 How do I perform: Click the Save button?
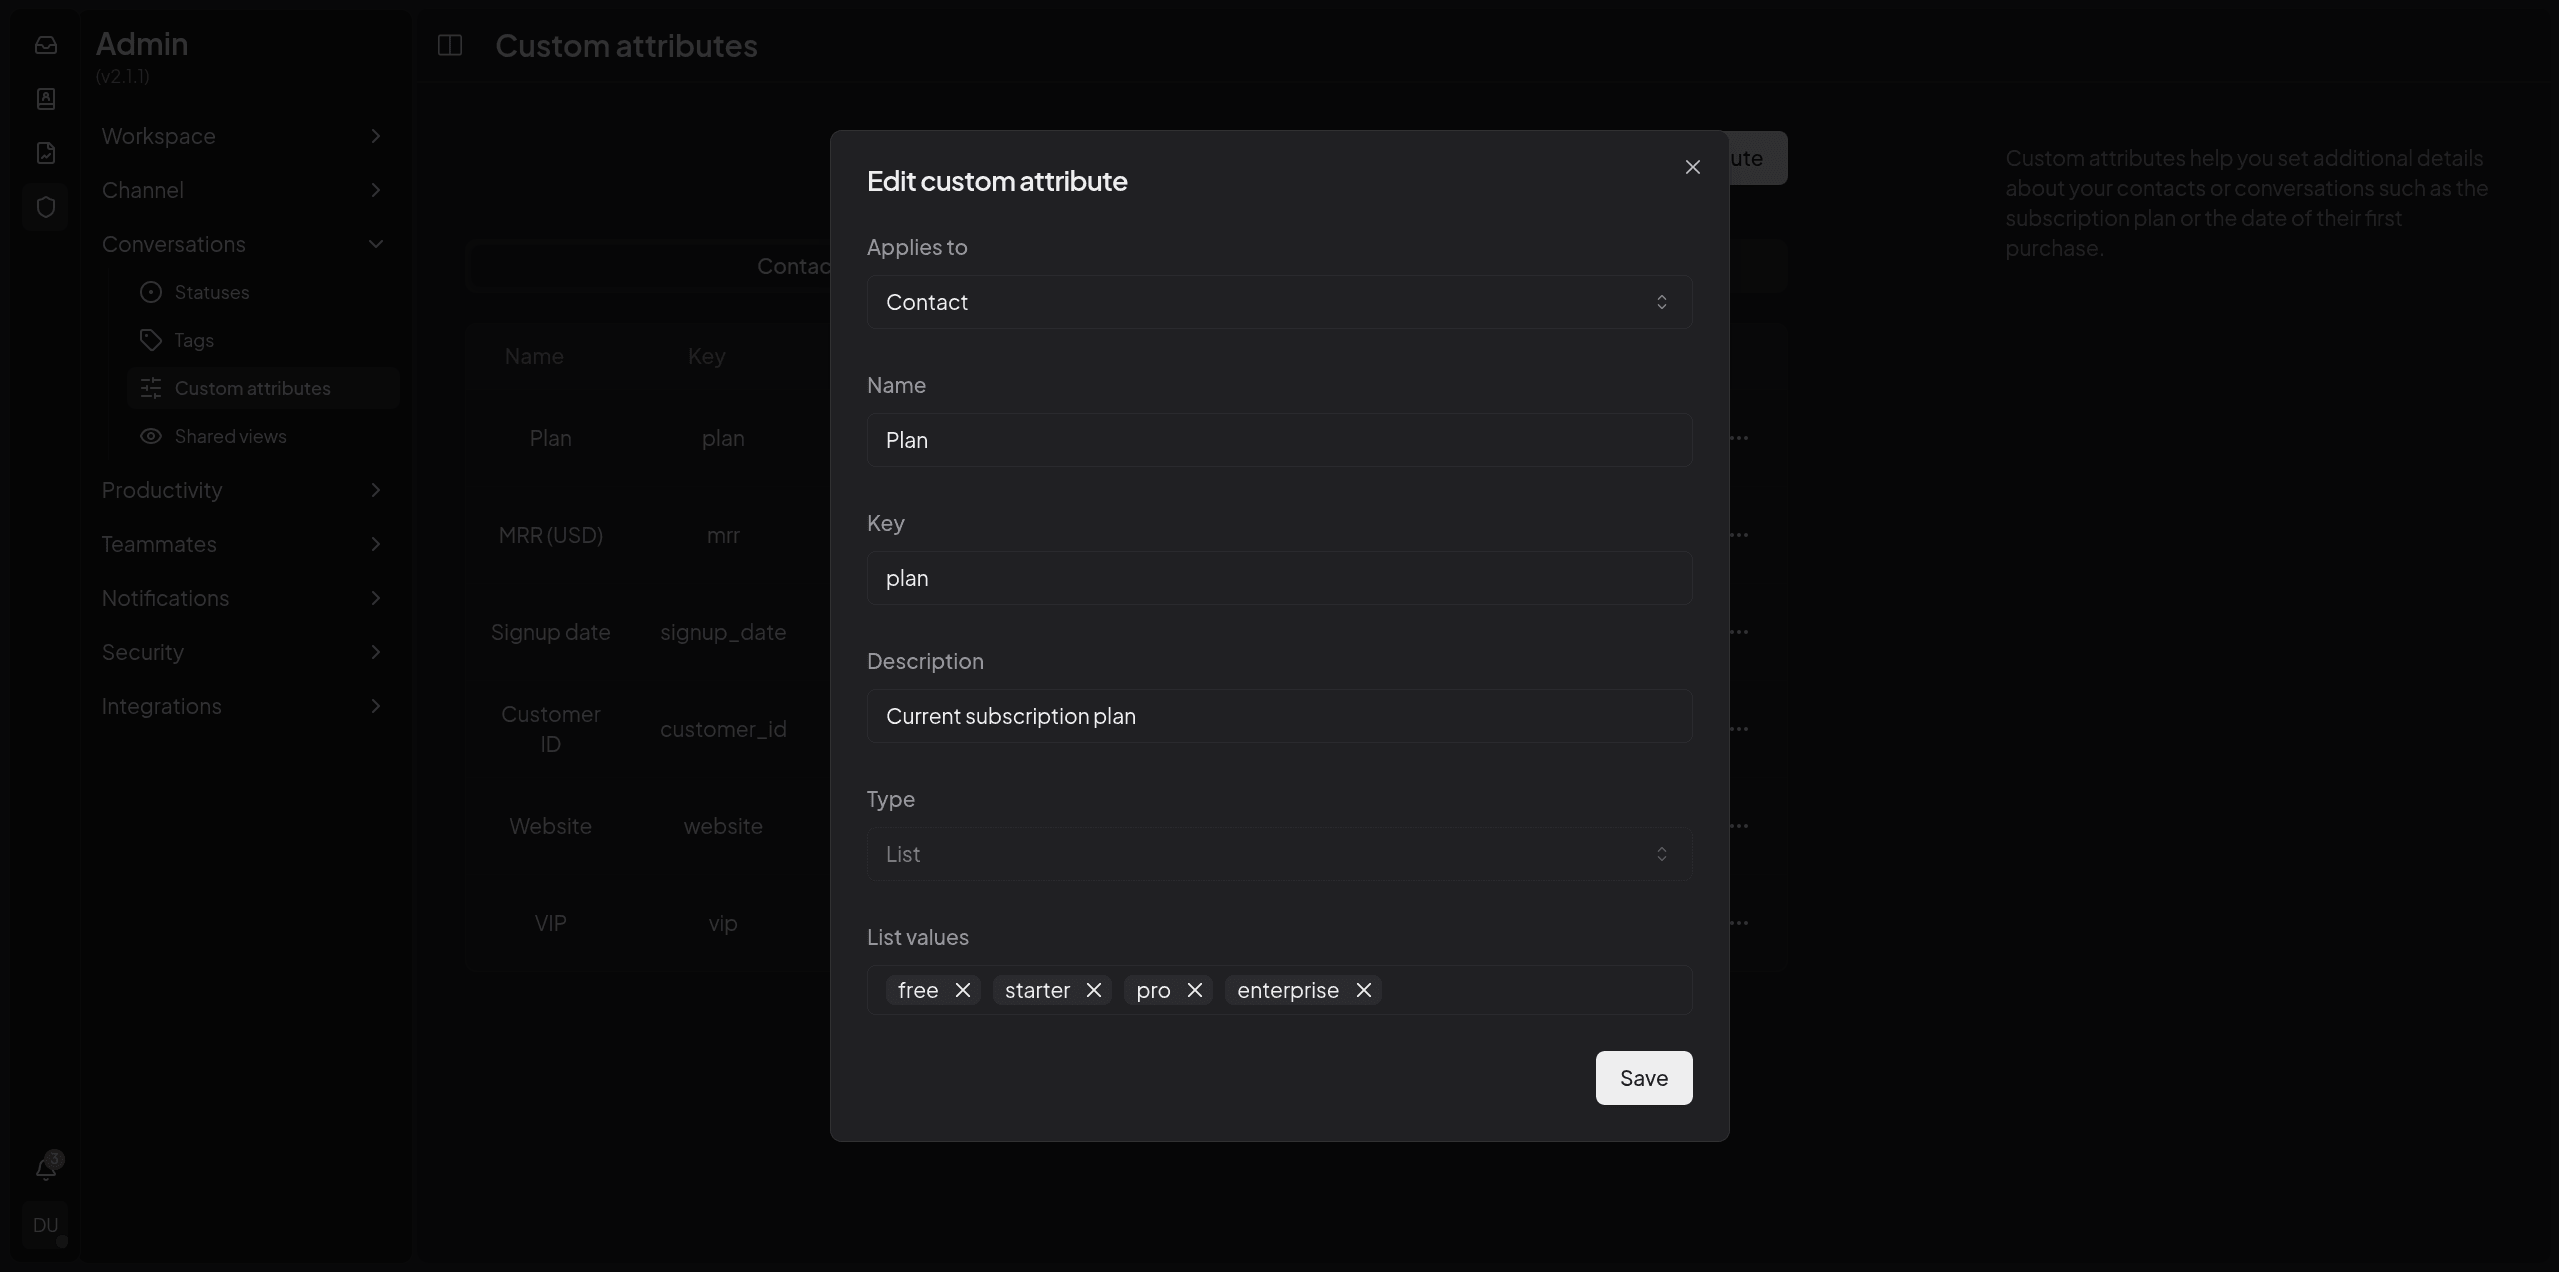[x=1643, y=1078]
